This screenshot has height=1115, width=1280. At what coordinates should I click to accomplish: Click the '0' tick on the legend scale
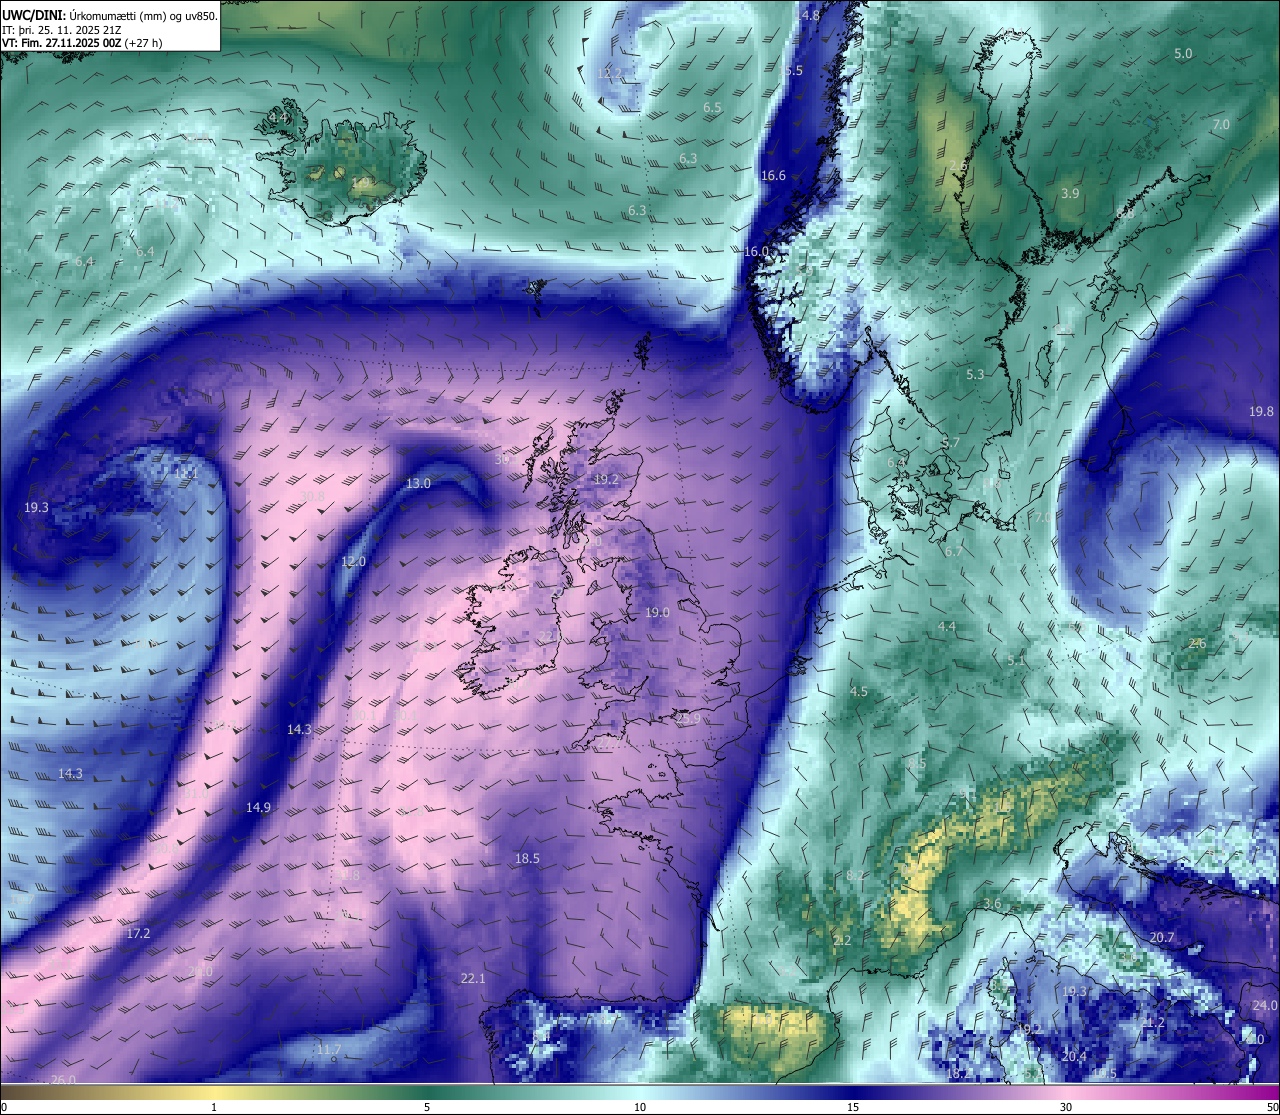click(x=3, y=1107)
